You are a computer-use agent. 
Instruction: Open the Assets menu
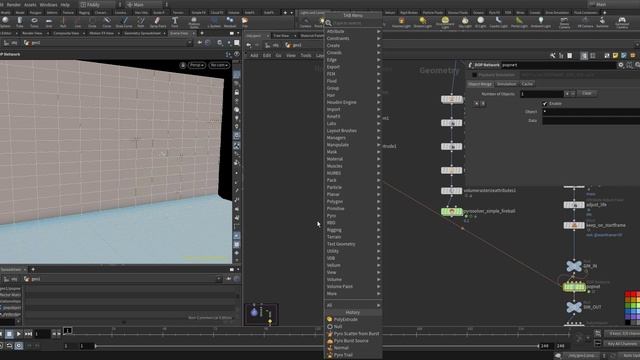click(30, 4)
